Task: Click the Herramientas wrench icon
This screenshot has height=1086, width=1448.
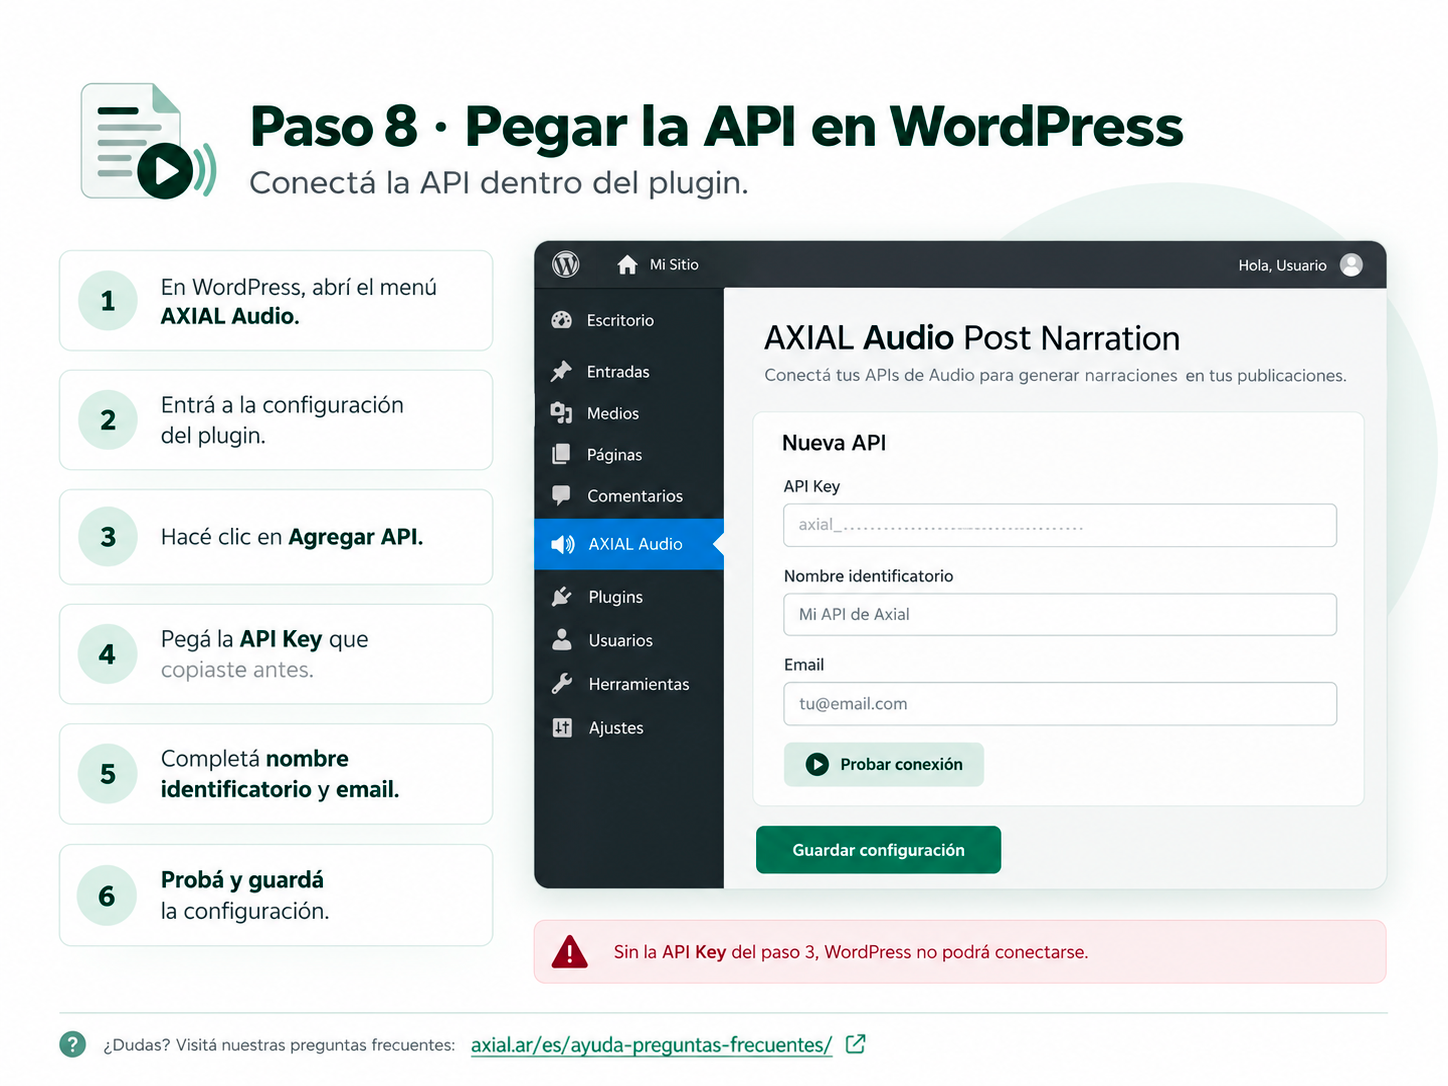Action: click(x=562, y=684)
